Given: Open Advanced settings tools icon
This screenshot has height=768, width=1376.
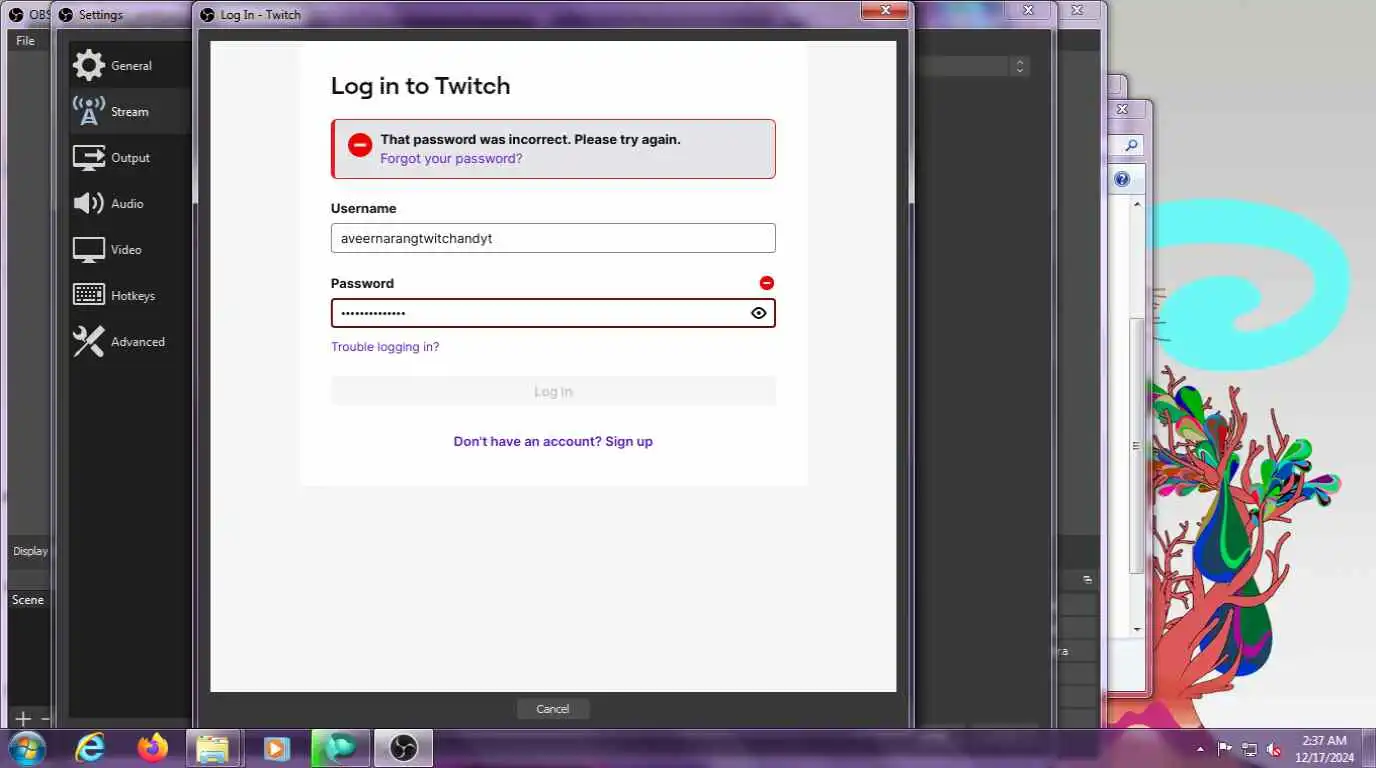Looking at the screenshot, I should click(88, 341).
